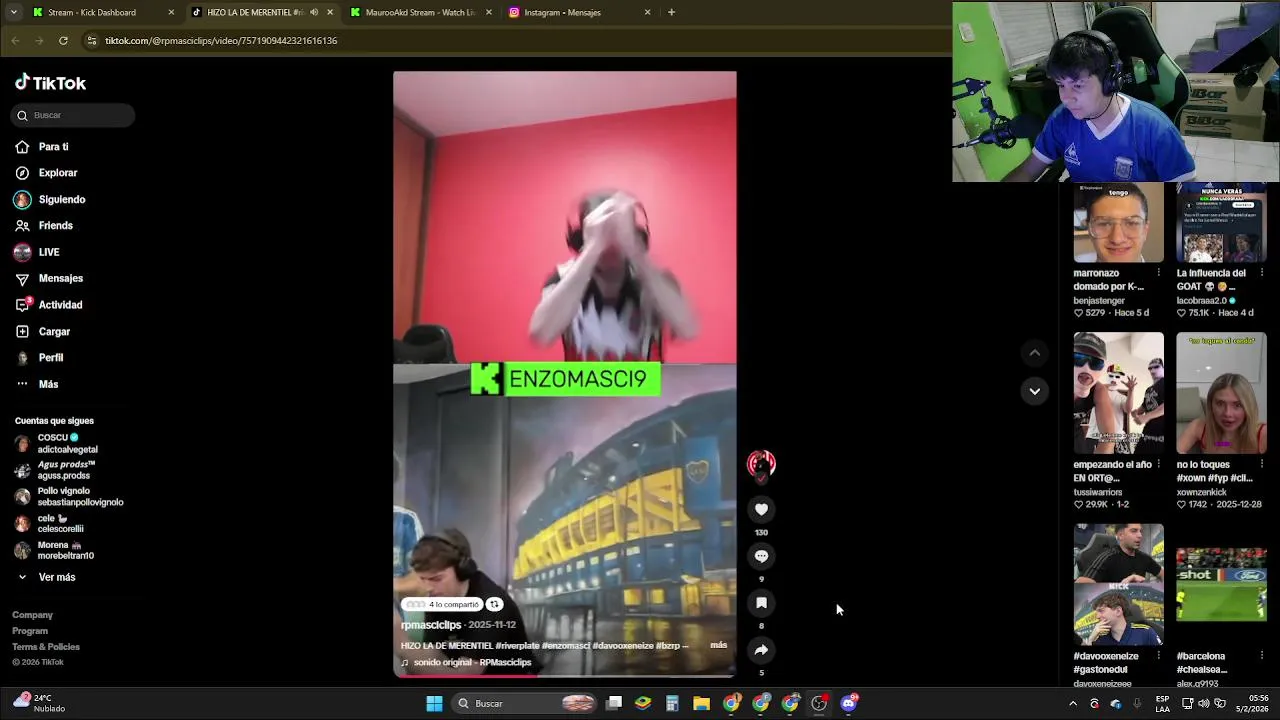This screenshot has width=1280, height=720.
Task: Switch to Stream - Kick Dashboard tab
Action: pos(104,12)
